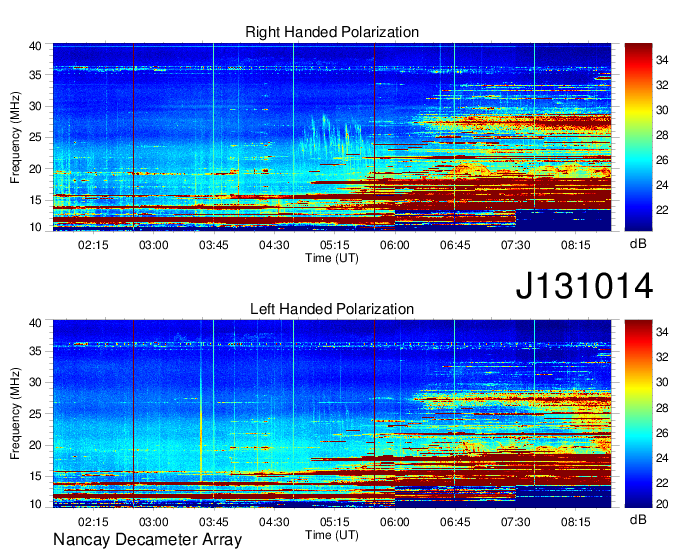
Task: Click the 20 MHz tick on Right Handed plot
Action: 35,170
